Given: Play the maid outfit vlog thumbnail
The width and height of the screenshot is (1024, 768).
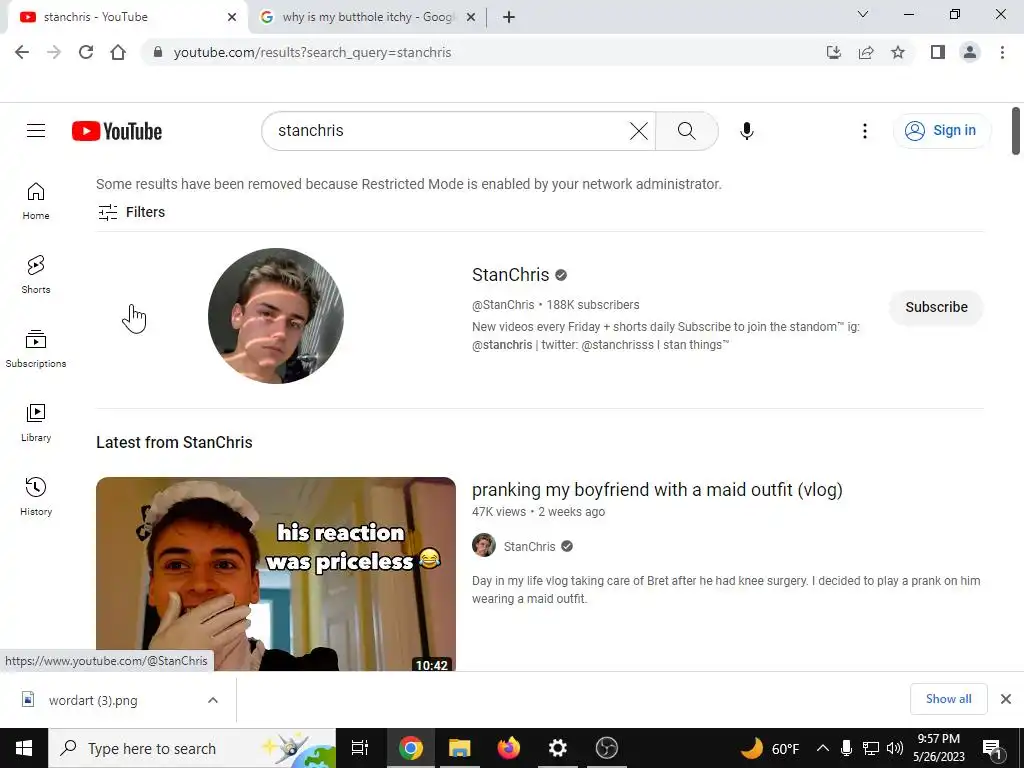Looking at the screenshot, I should point(276,574).
